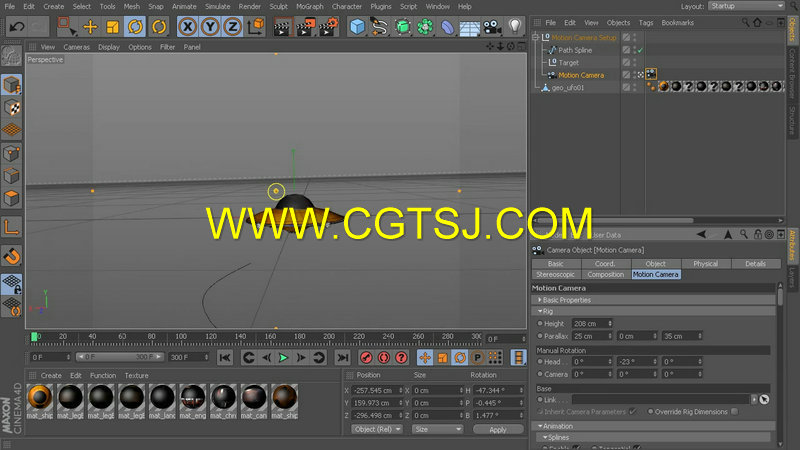800x450 pixels.
Task: Toggle Override Rig Dimensions checkbox
Action: tap(735, 412)
